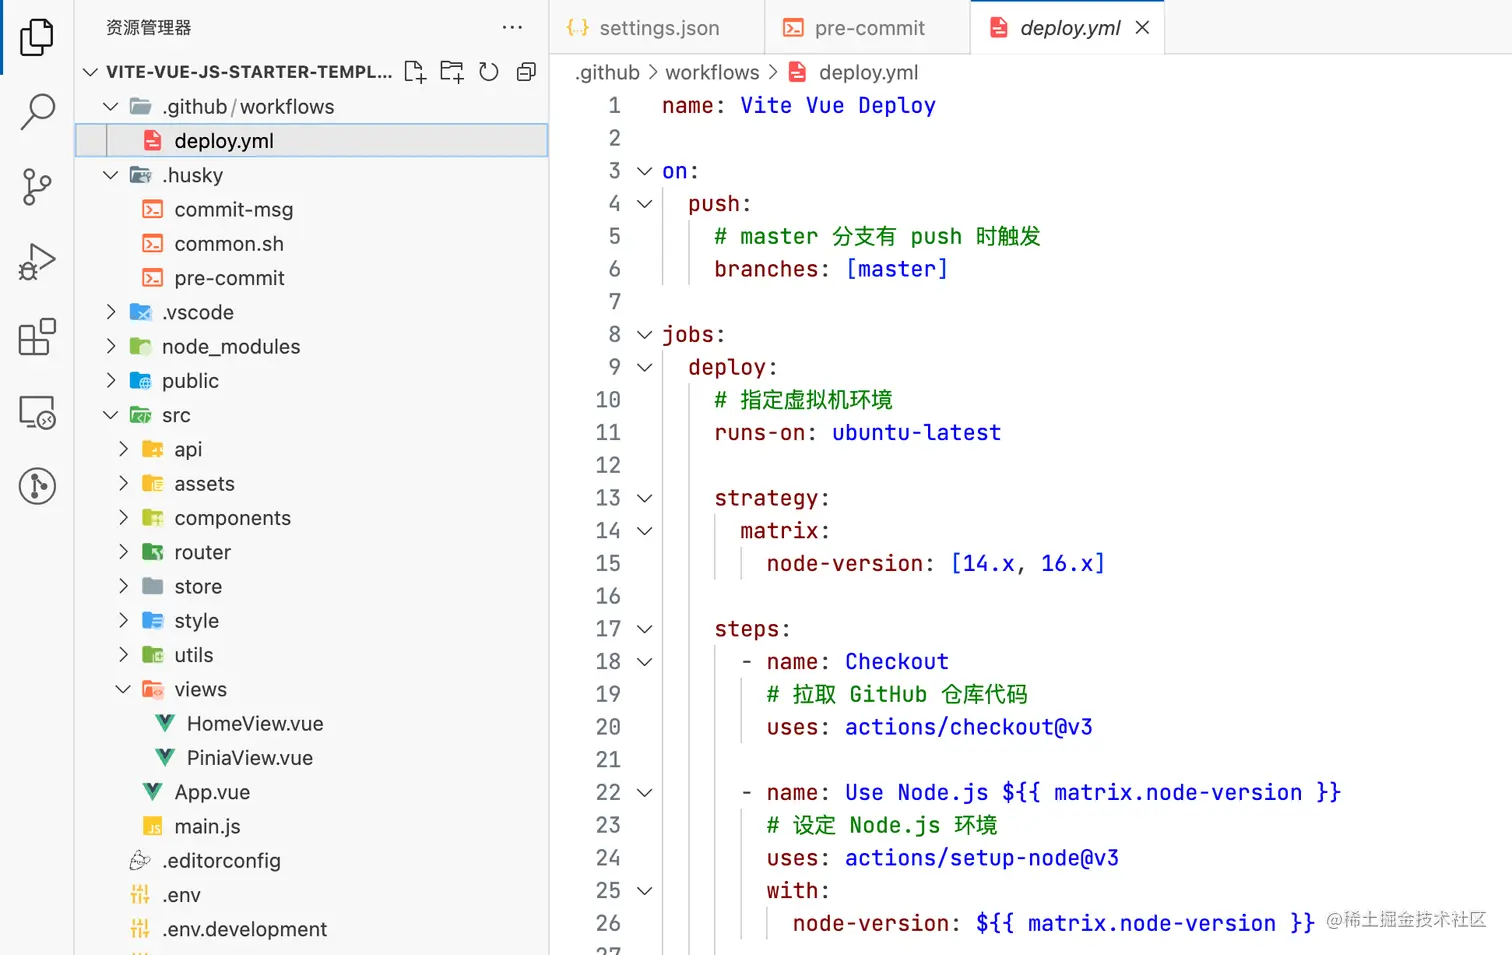Collapse the VITE-VUE-JS-STARTER-TEMPLATE project root
The width and height of the screenshot is (1512, 955).
[91, 72]
